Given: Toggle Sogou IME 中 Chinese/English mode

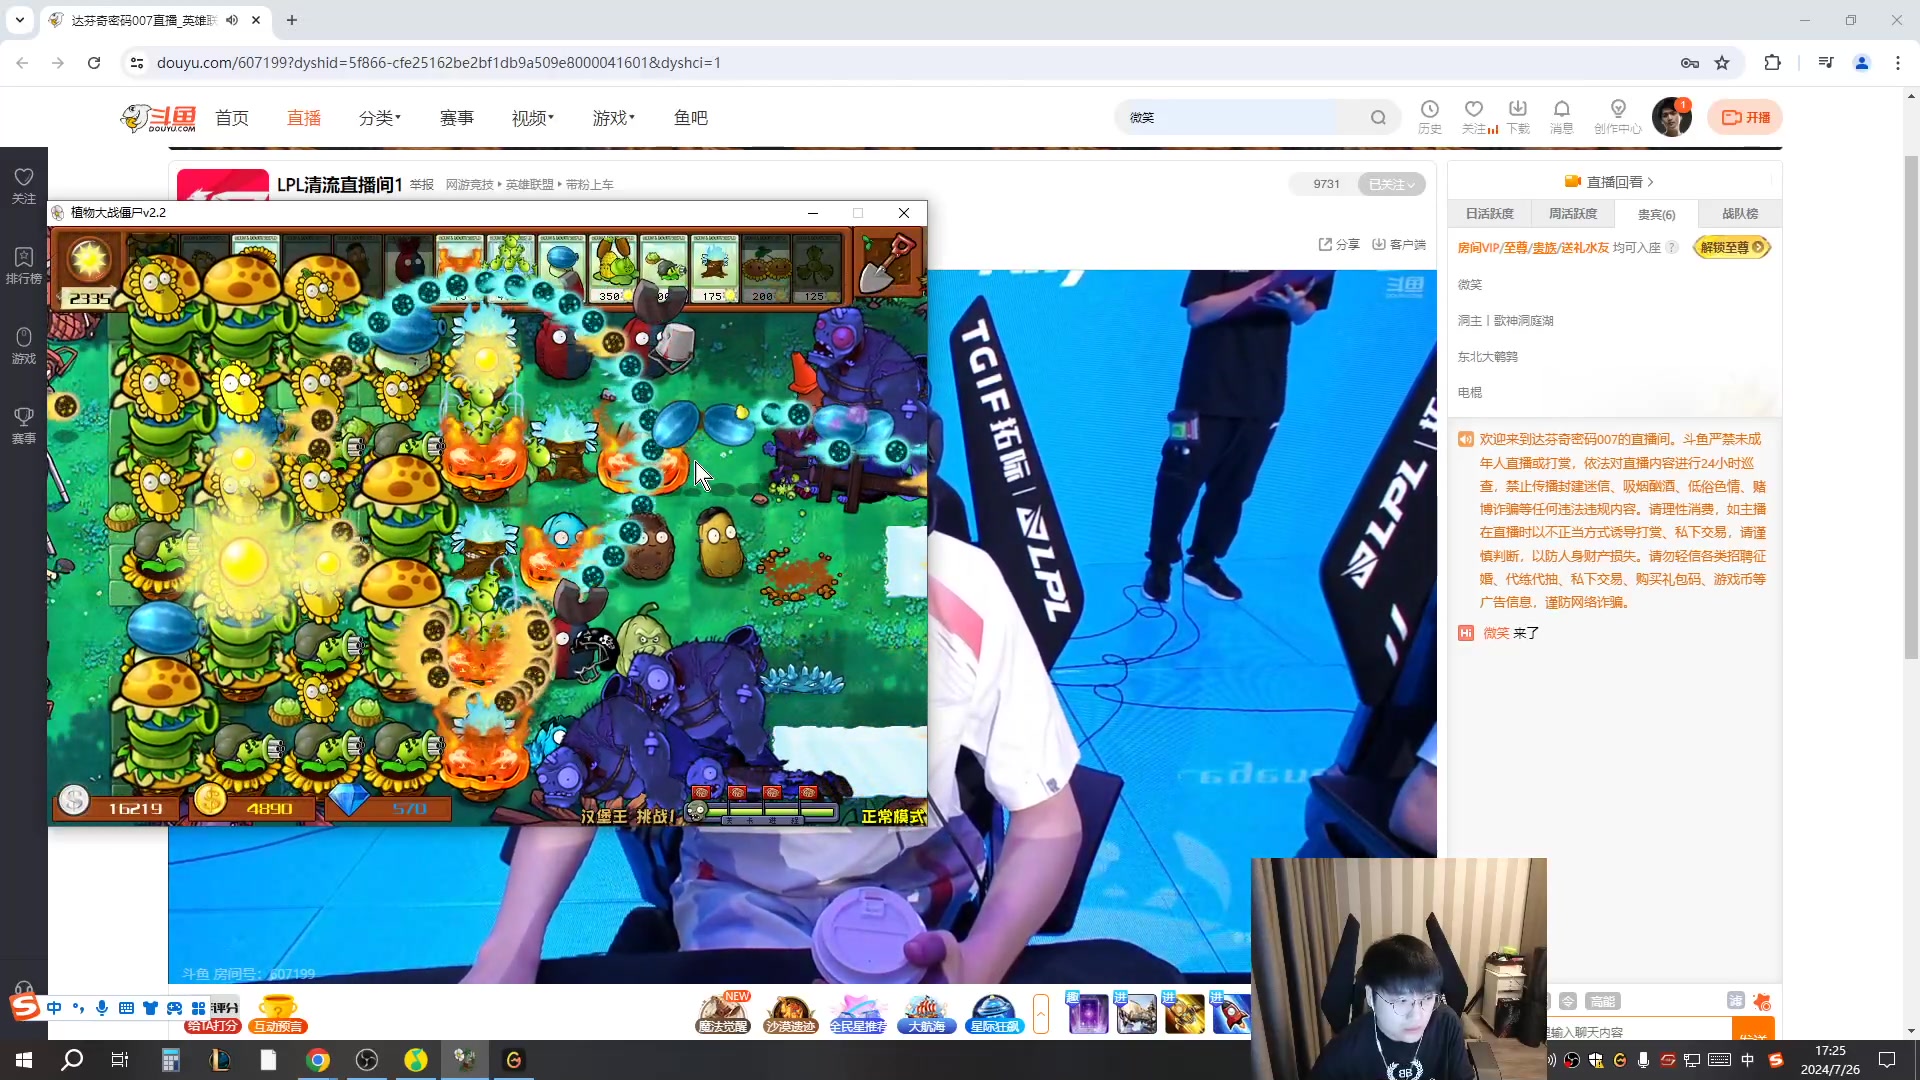Looking at the screenshot, I should (54, 1007).
